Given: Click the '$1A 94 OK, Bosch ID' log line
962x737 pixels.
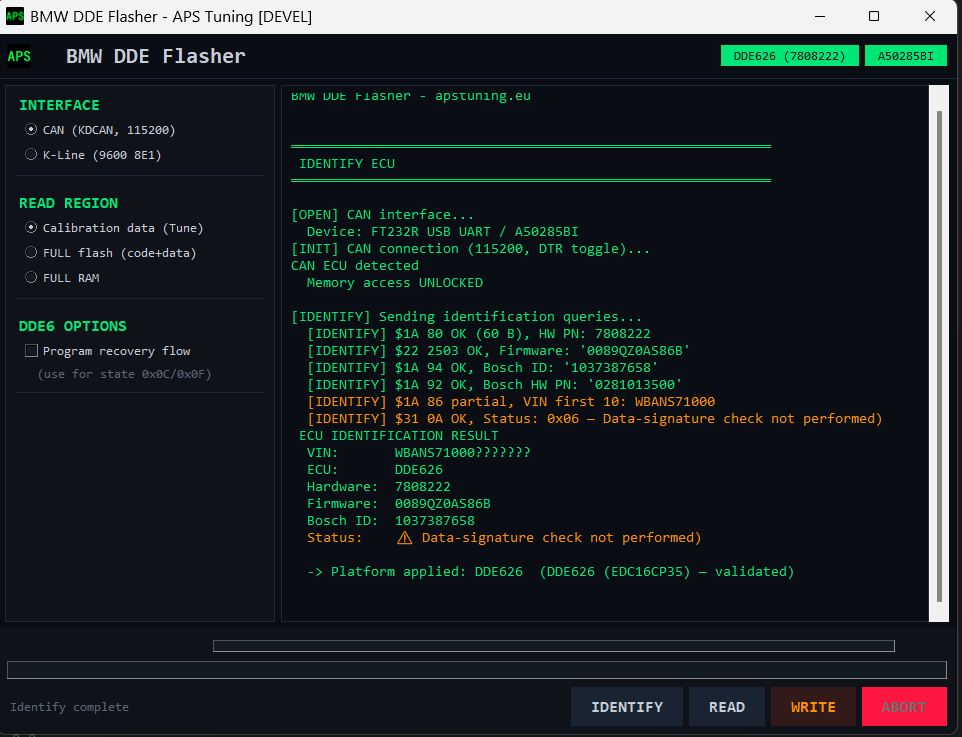Looking at the screenshot, I should coord(482,368).
